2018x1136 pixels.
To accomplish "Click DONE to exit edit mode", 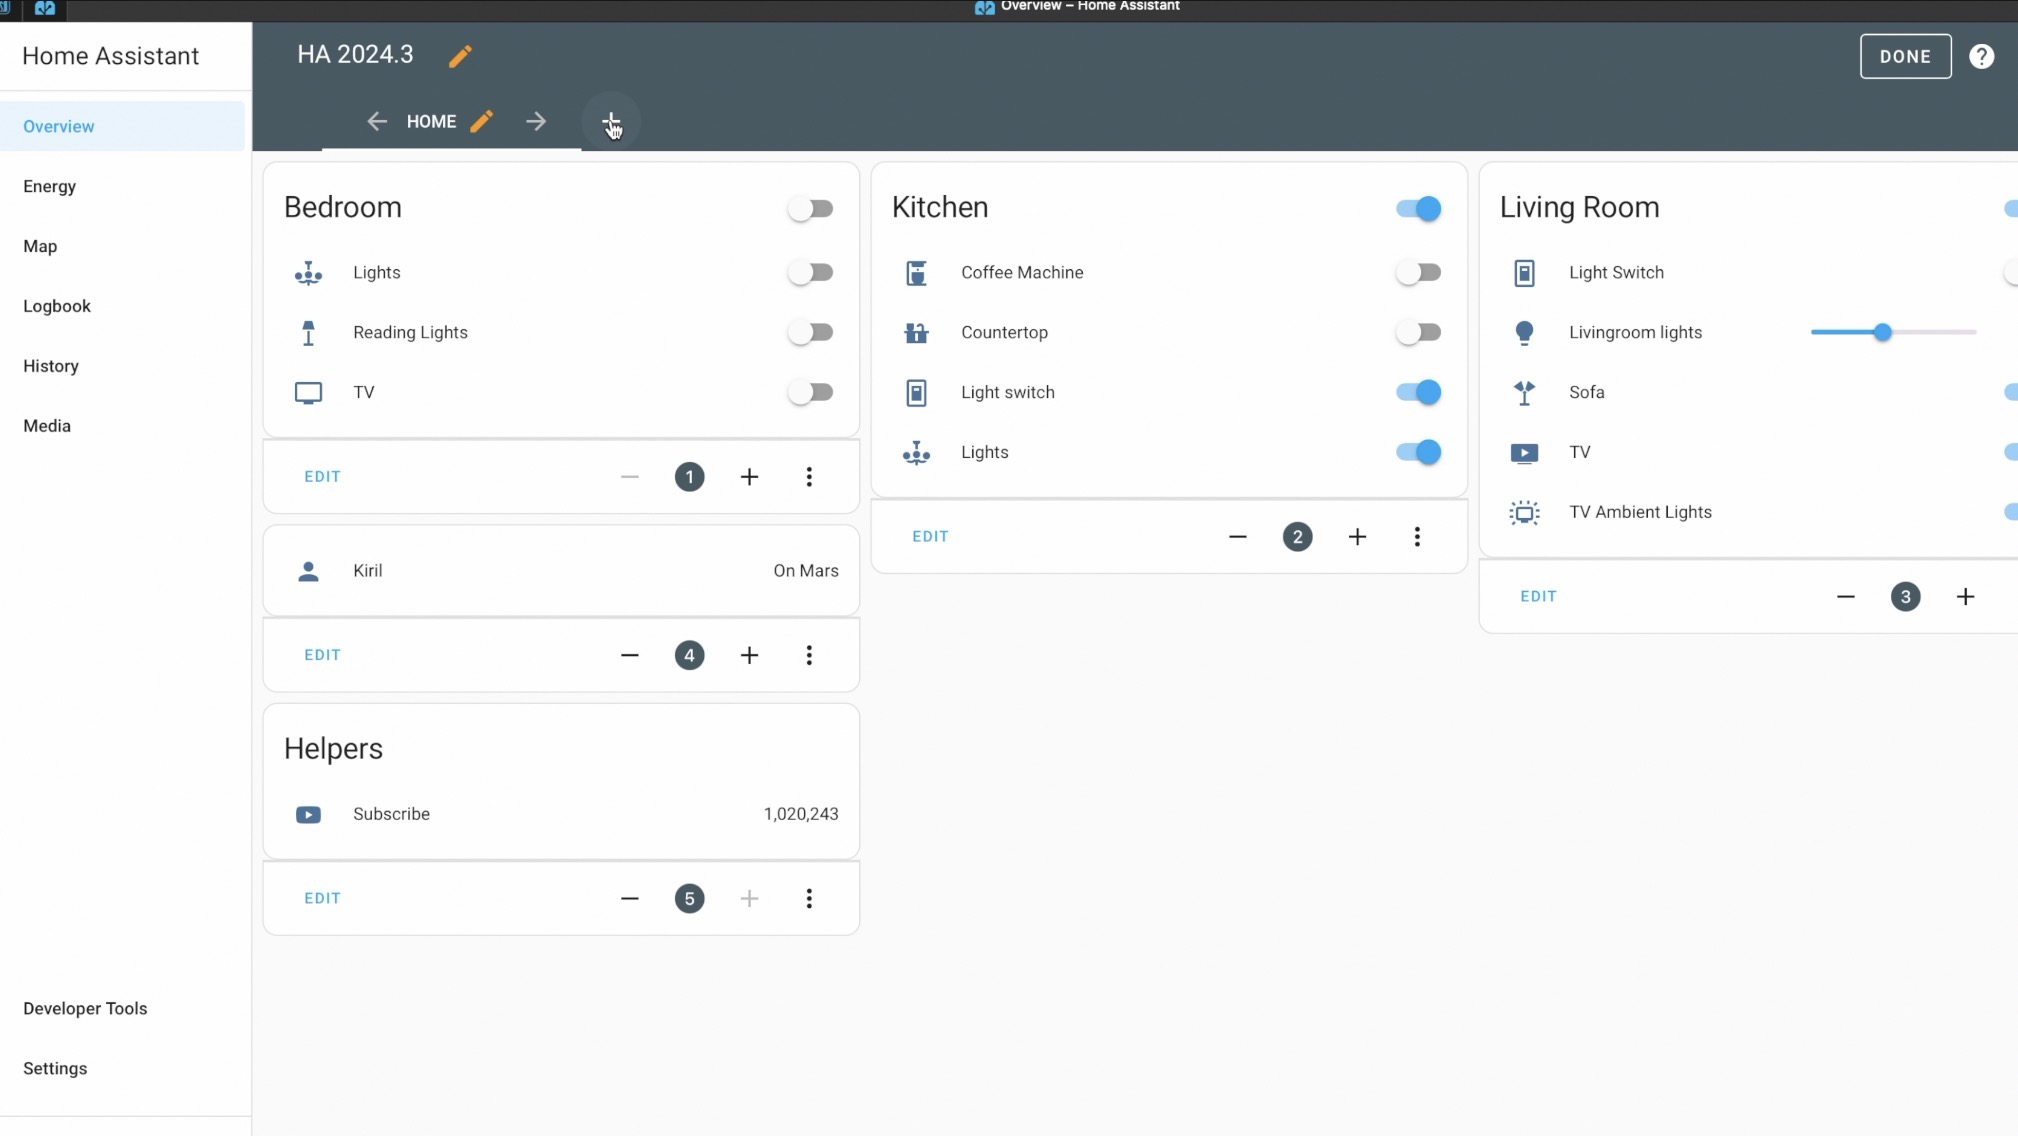I will (1904, 55).
